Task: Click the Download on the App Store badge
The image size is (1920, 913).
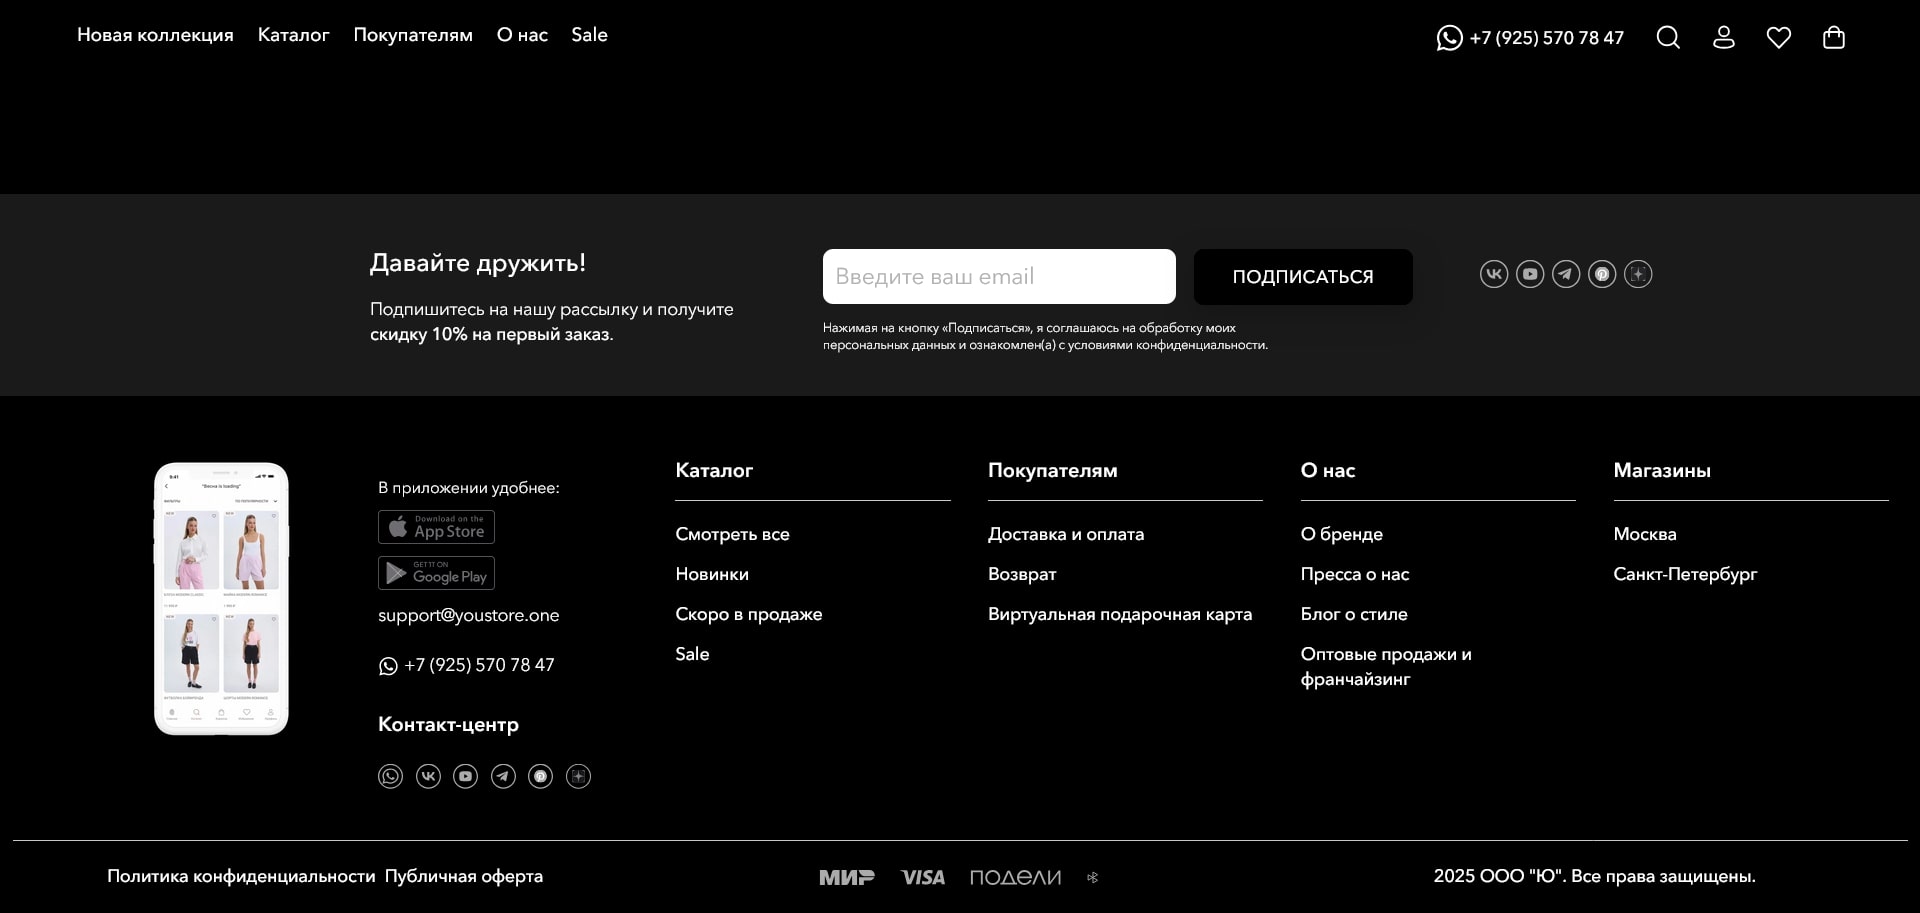Action: tap(436, 527)
